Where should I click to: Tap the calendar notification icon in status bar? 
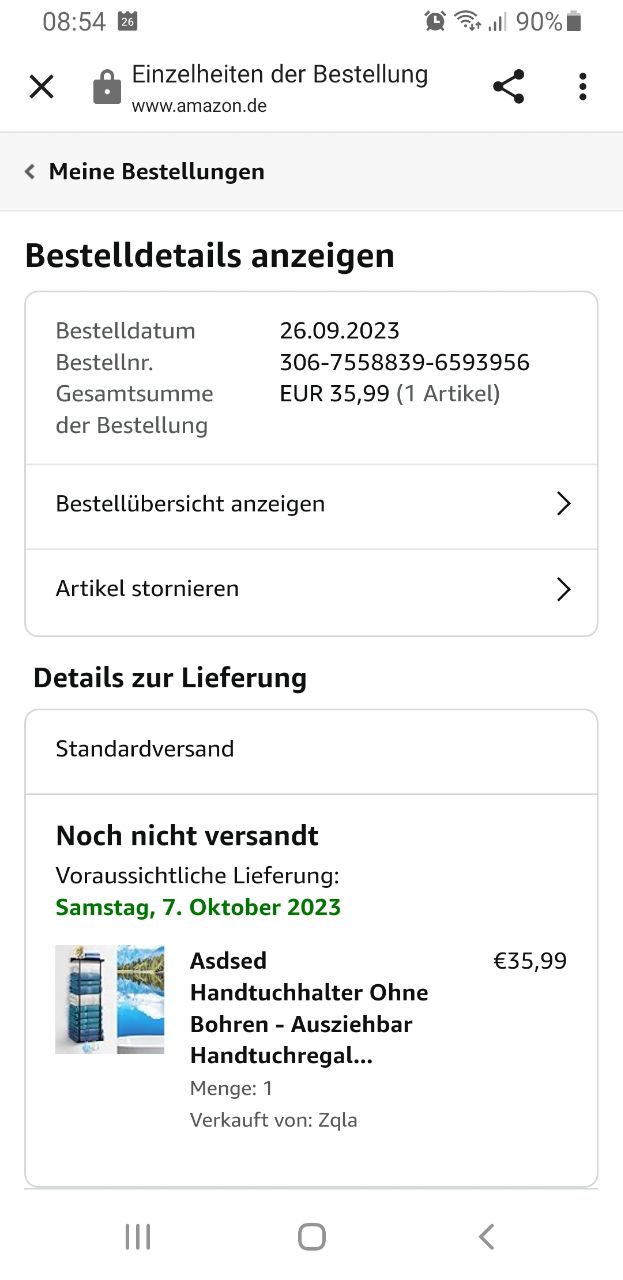[x=128, y=21]
